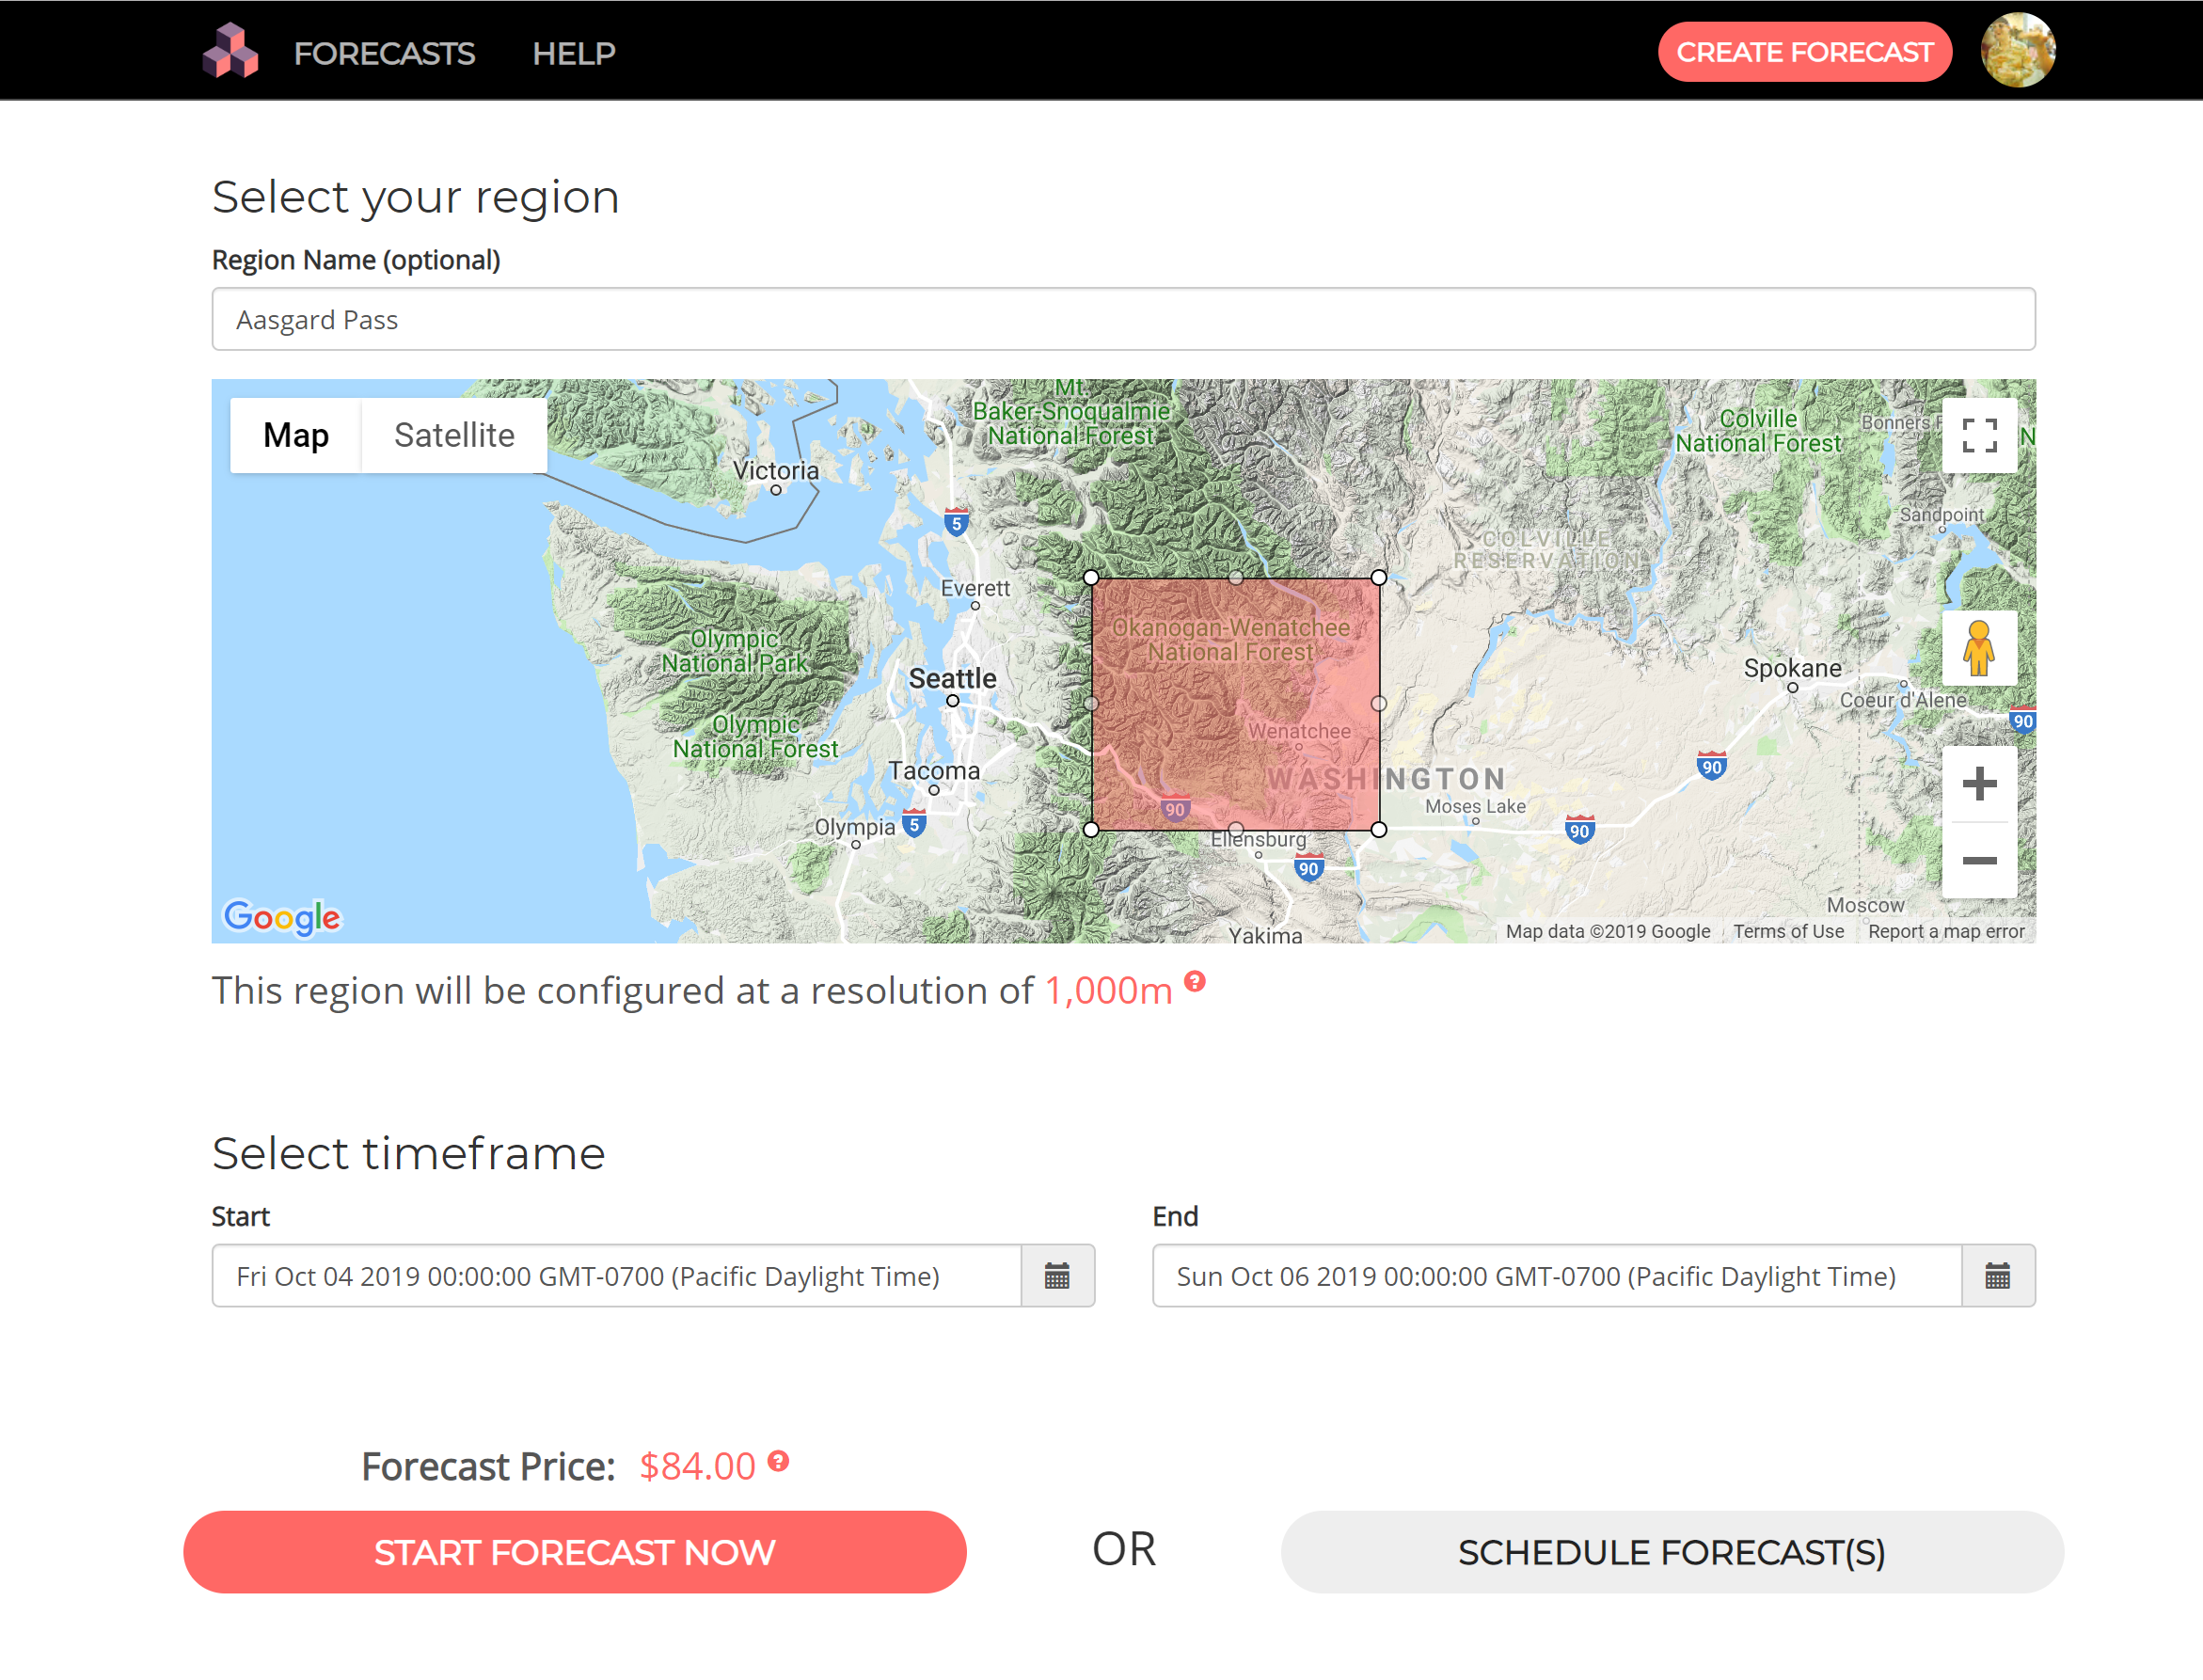Open the End date calendar picker
The width and height of the screenshot is (2203, 1680).
(1997, 1276)
